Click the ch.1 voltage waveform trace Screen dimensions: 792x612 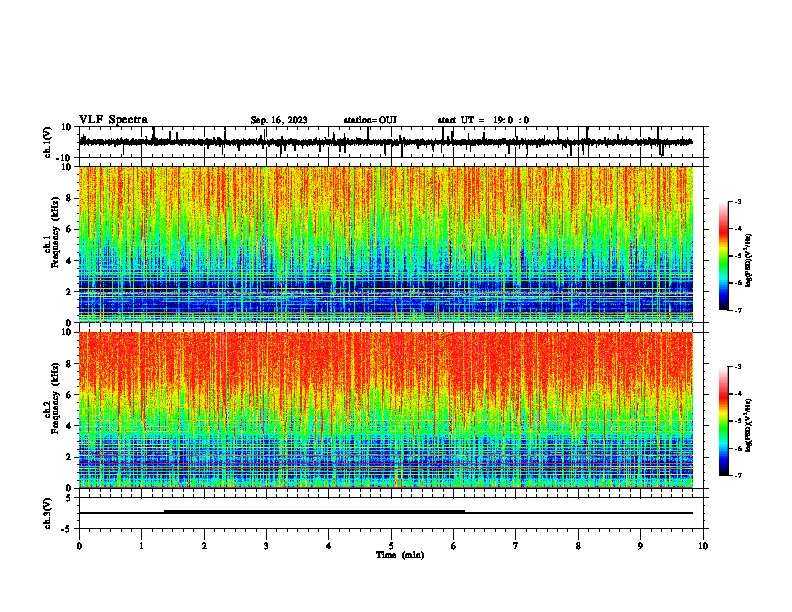click(x=385, y=142)
